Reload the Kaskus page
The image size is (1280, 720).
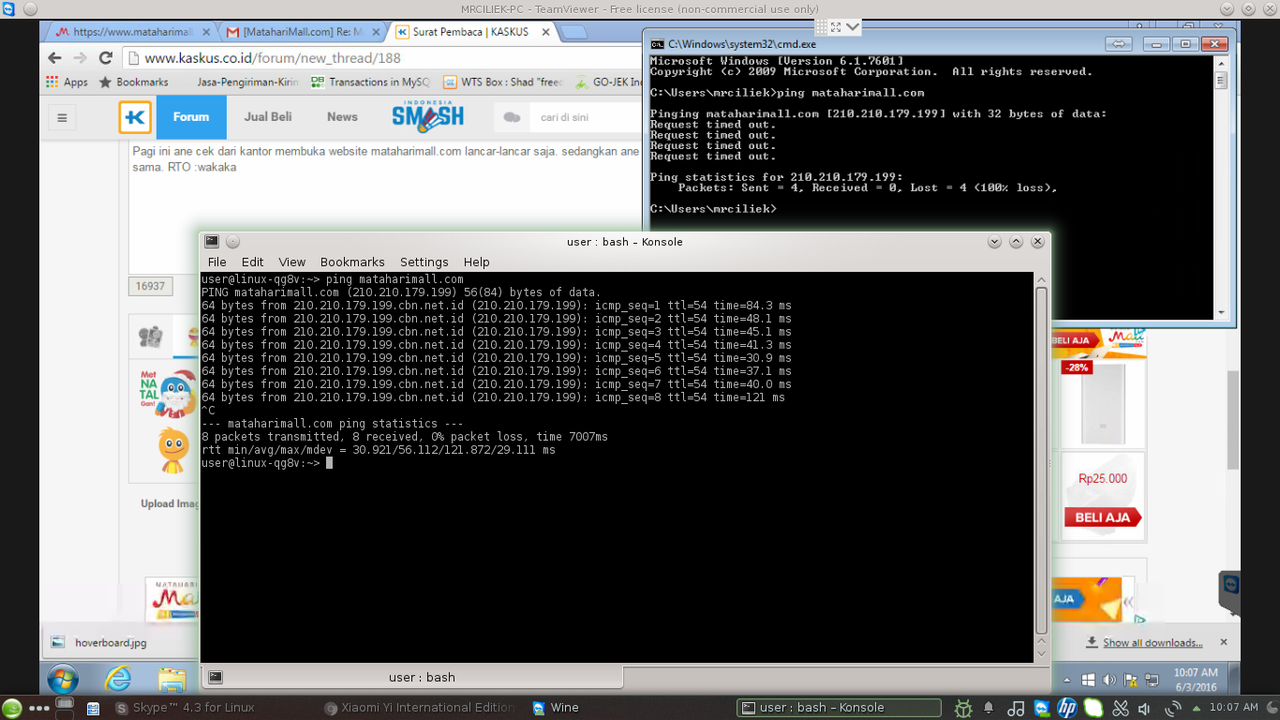coord(105,58)
